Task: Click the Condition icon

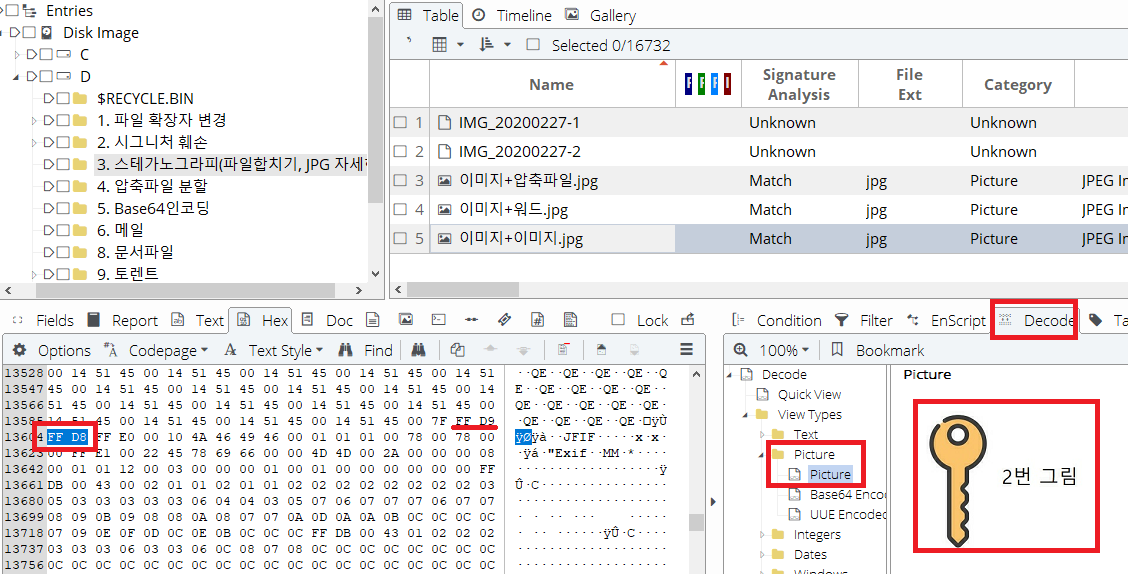Action: click(739, 320)
